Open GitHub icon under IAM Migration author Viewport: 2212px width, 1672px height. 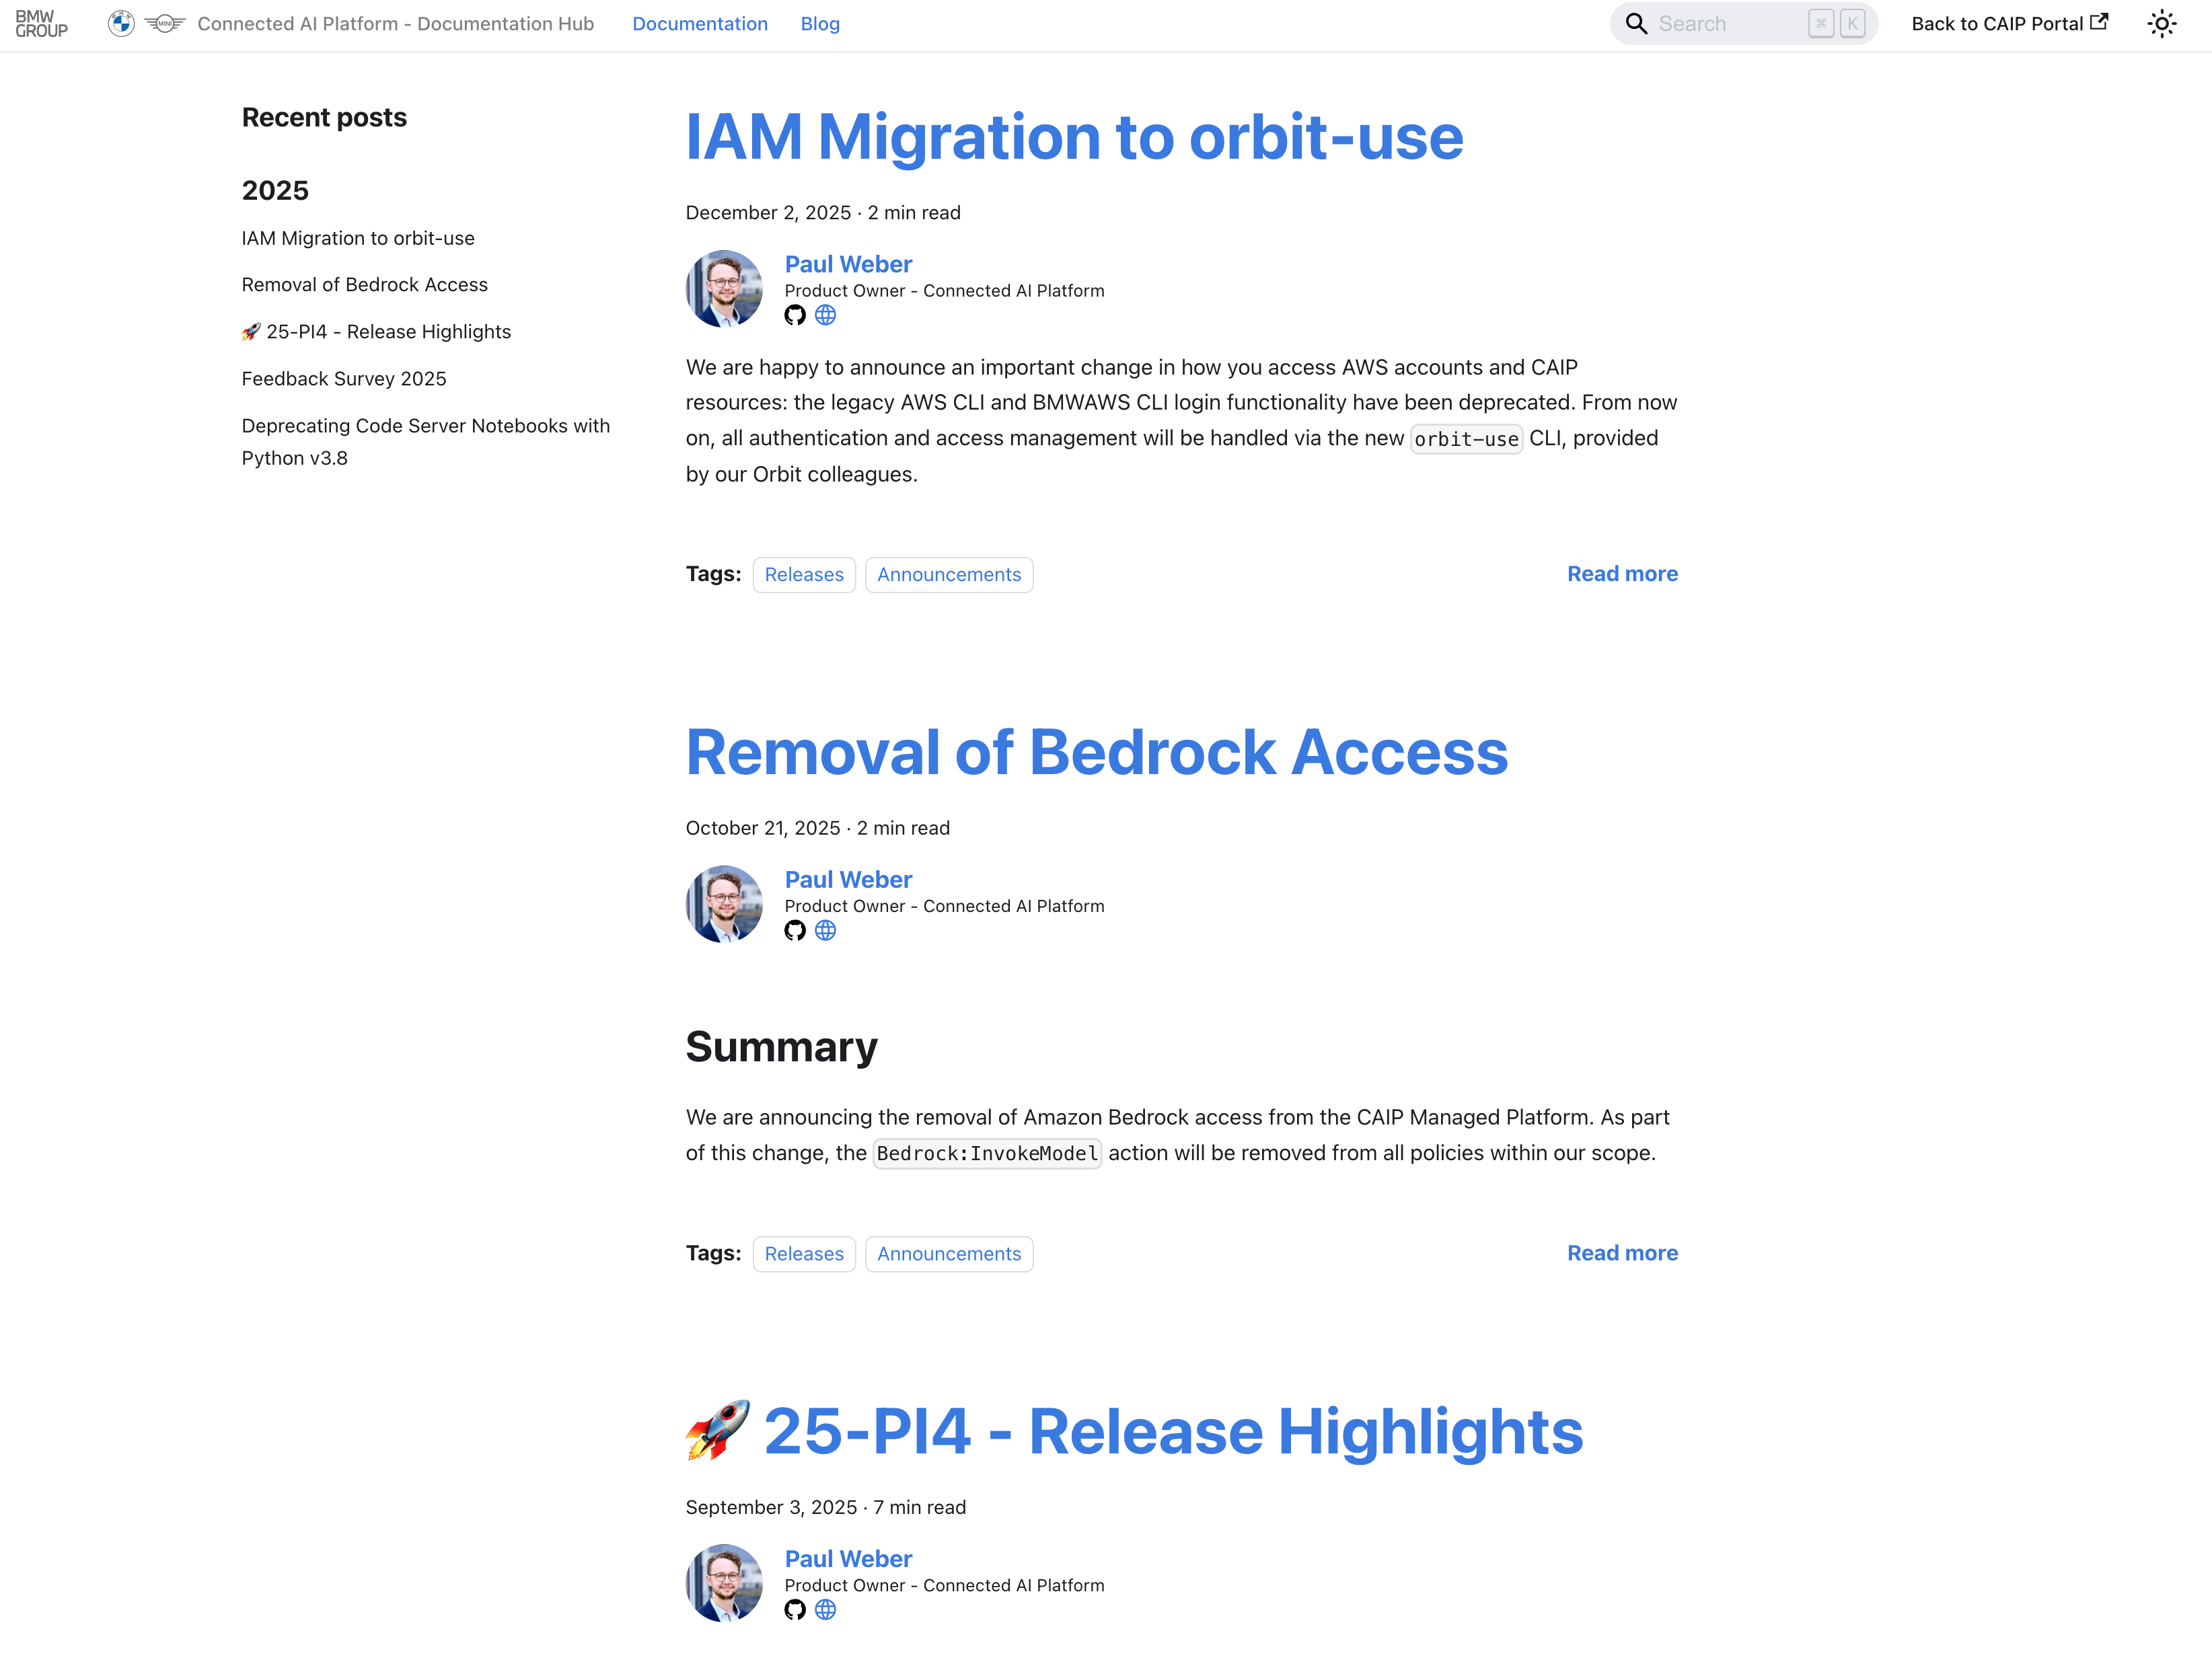[x=795, y=316]
